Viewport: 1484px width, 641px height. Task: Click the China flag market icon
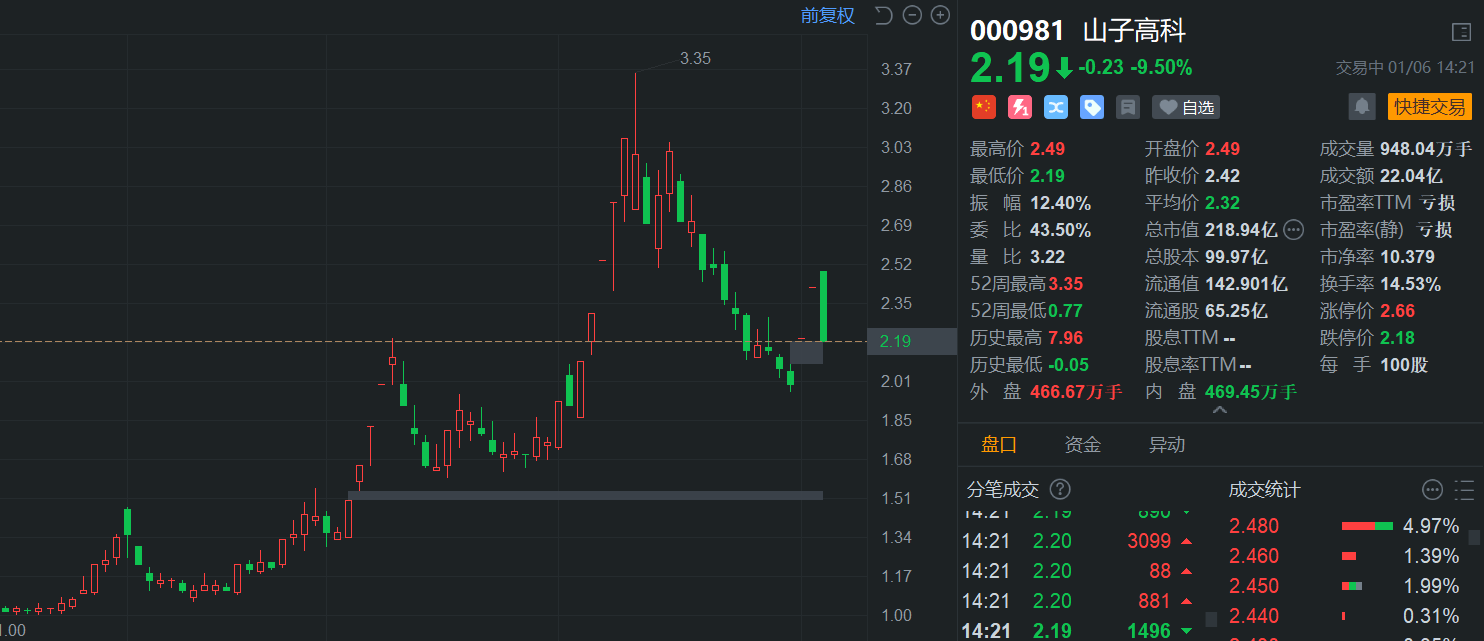coord(984,107)
